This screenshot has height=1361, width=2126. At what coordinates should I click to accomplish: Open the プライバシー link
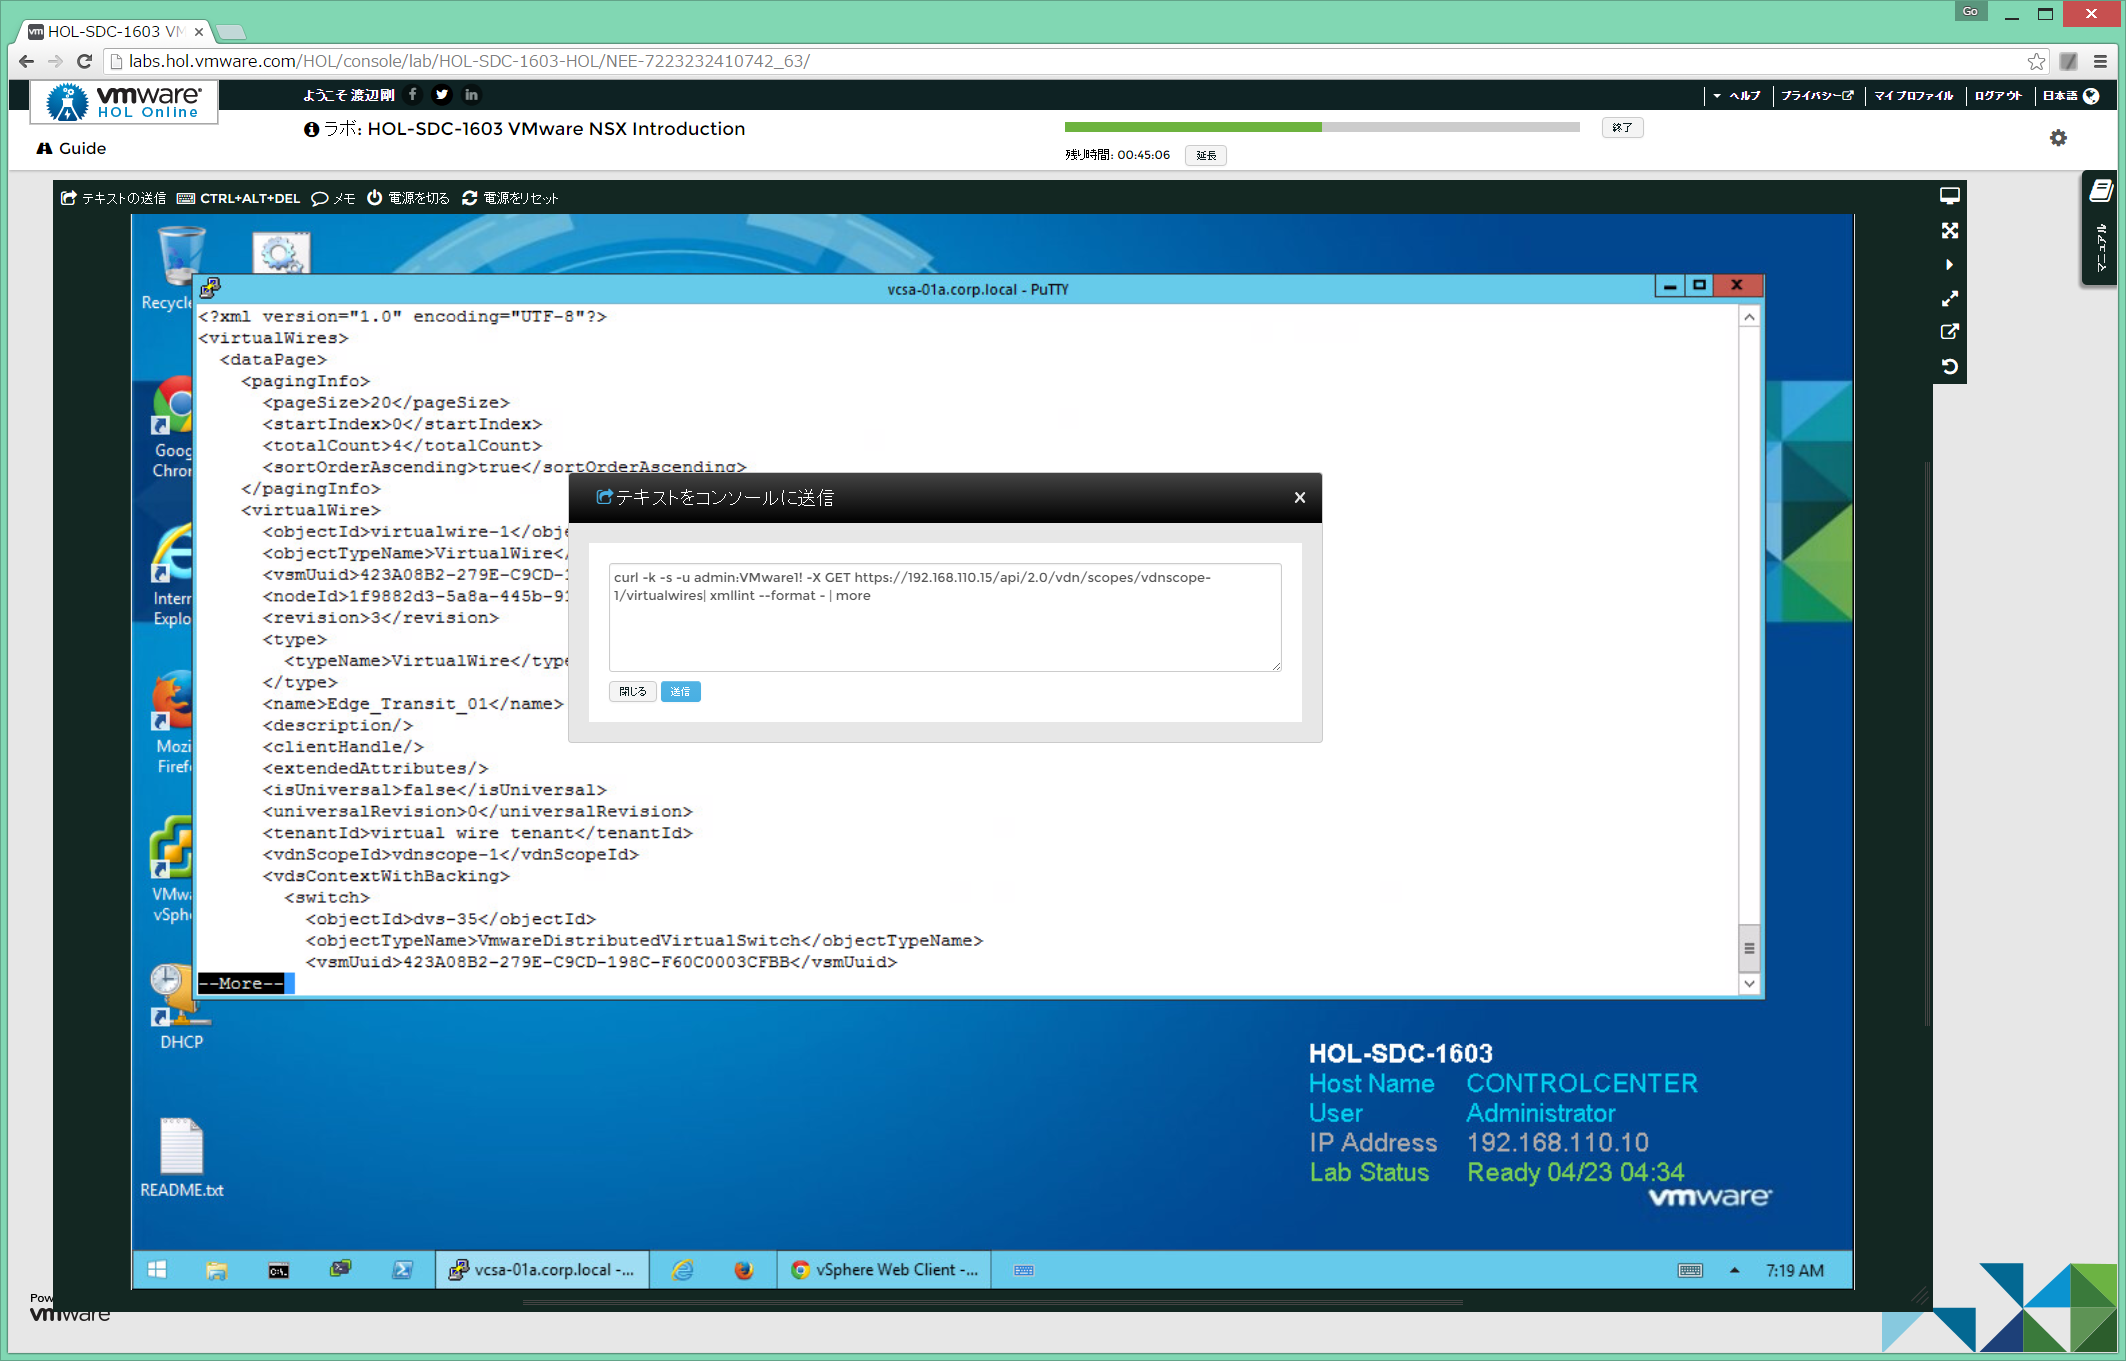coord(1817,96)
